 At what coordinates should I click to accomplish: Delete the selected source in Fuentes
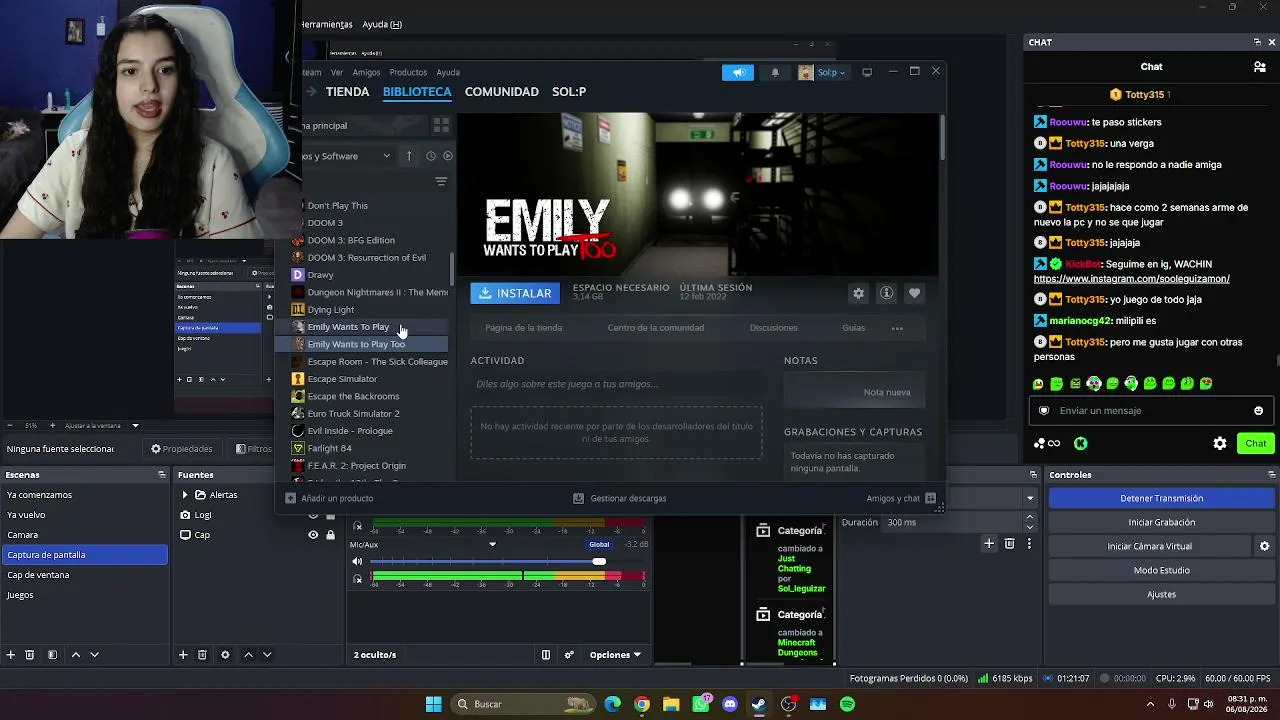(x=202, y=655)
